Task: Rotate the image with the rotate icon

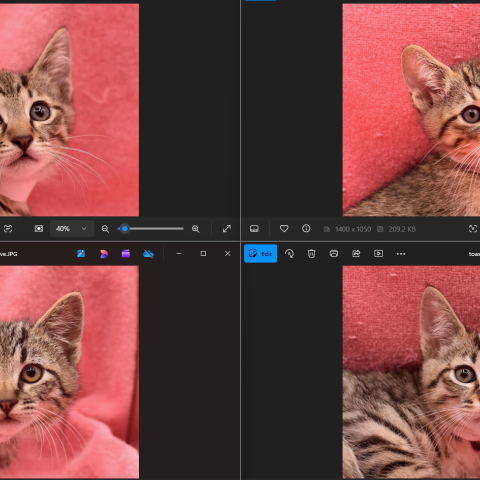Action: 289,254
